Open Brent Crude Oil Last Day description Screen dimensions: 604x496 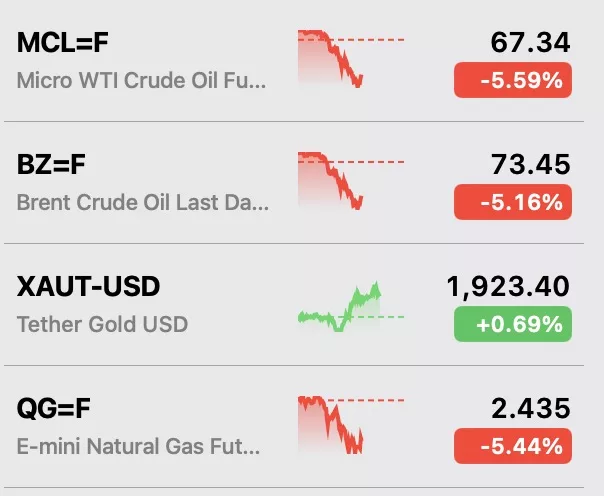(143, 203)
